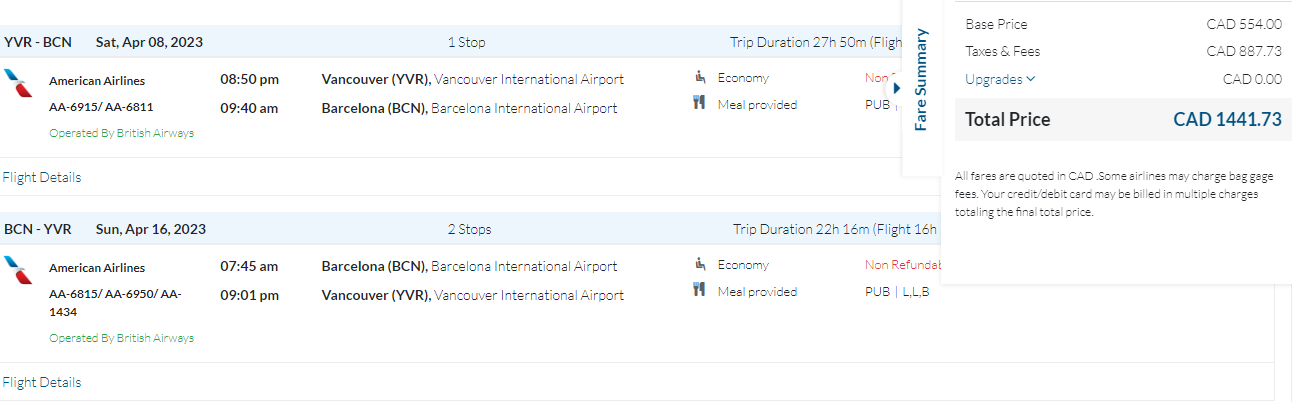
Task: Click Economy seat icon on return flight
Action: tap(700, 264)
